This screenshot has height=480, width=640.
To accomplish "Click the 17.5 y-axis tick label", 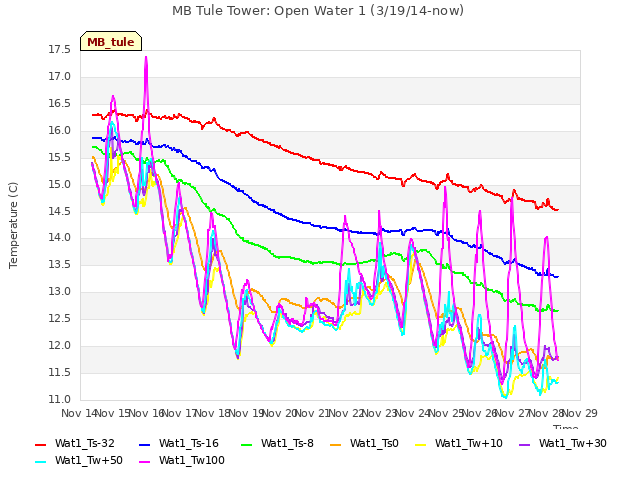I will click(60, 50).
